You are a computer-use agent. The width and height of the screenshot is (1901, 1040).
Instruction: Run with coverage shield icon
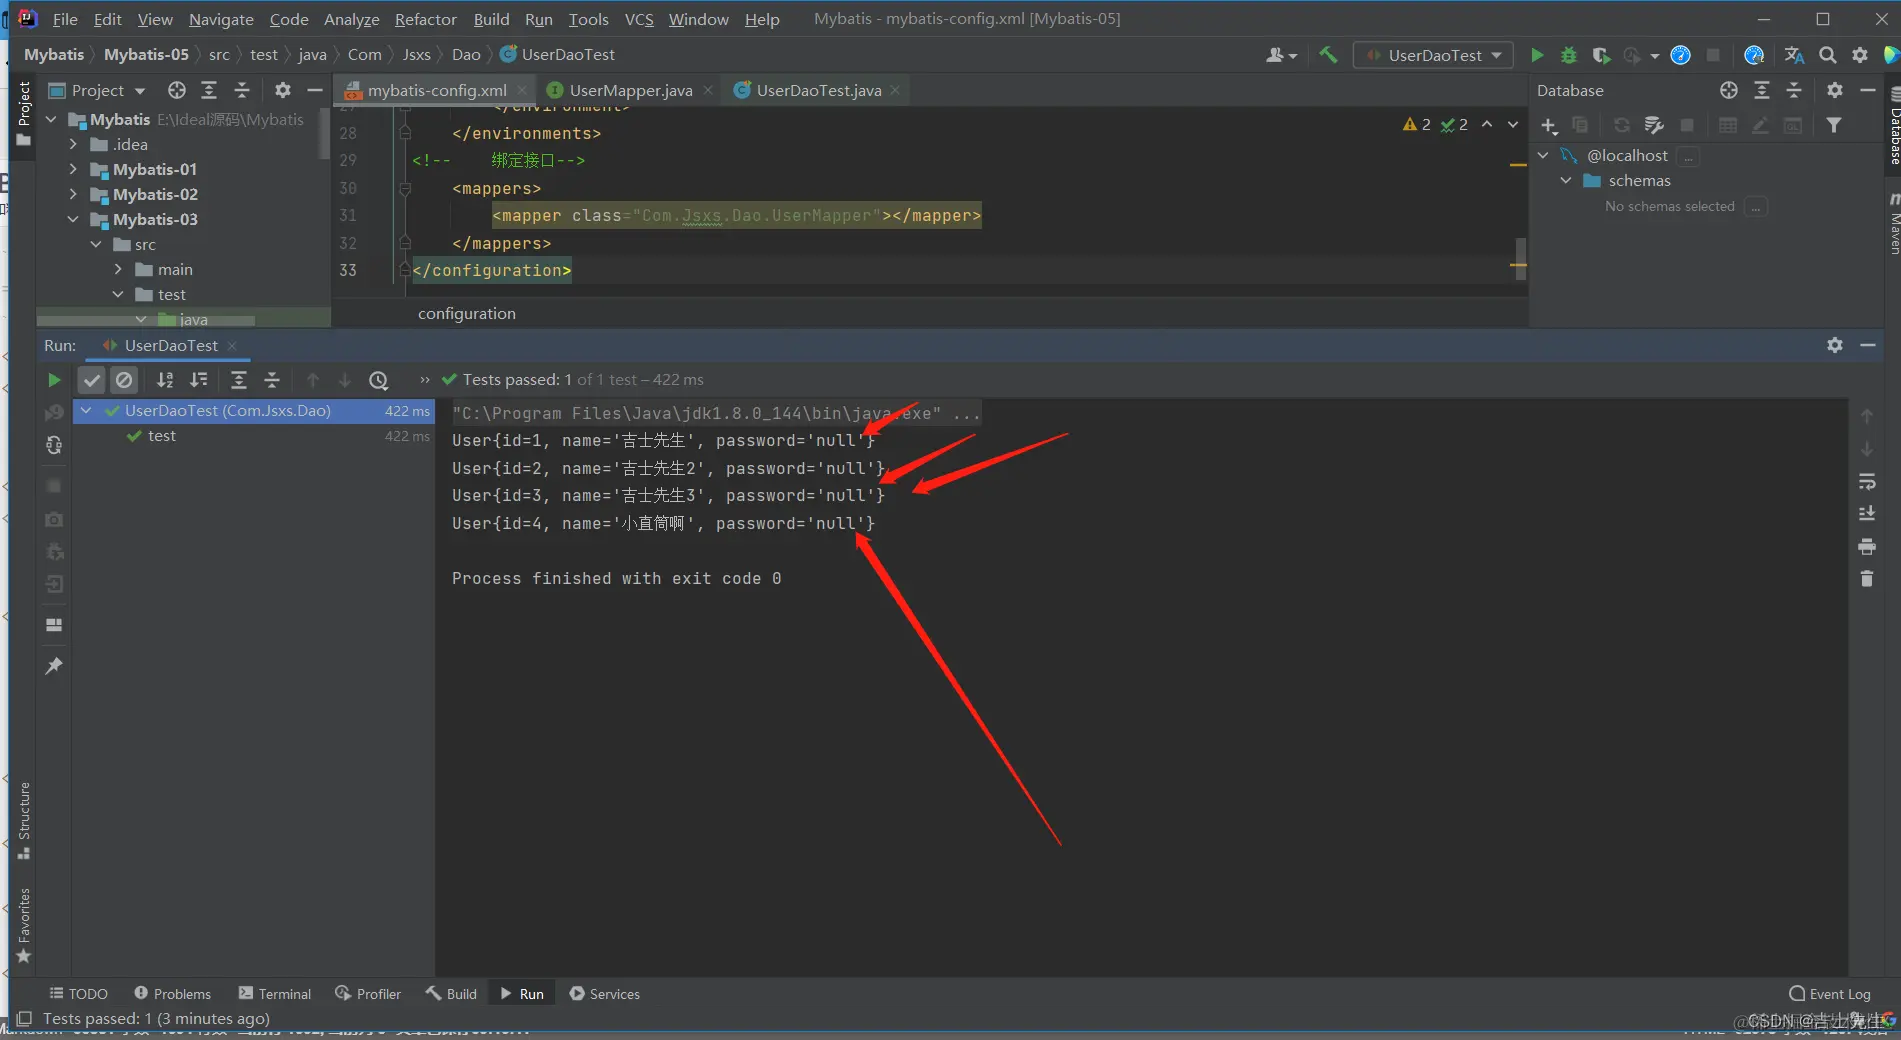point(1601,55)
